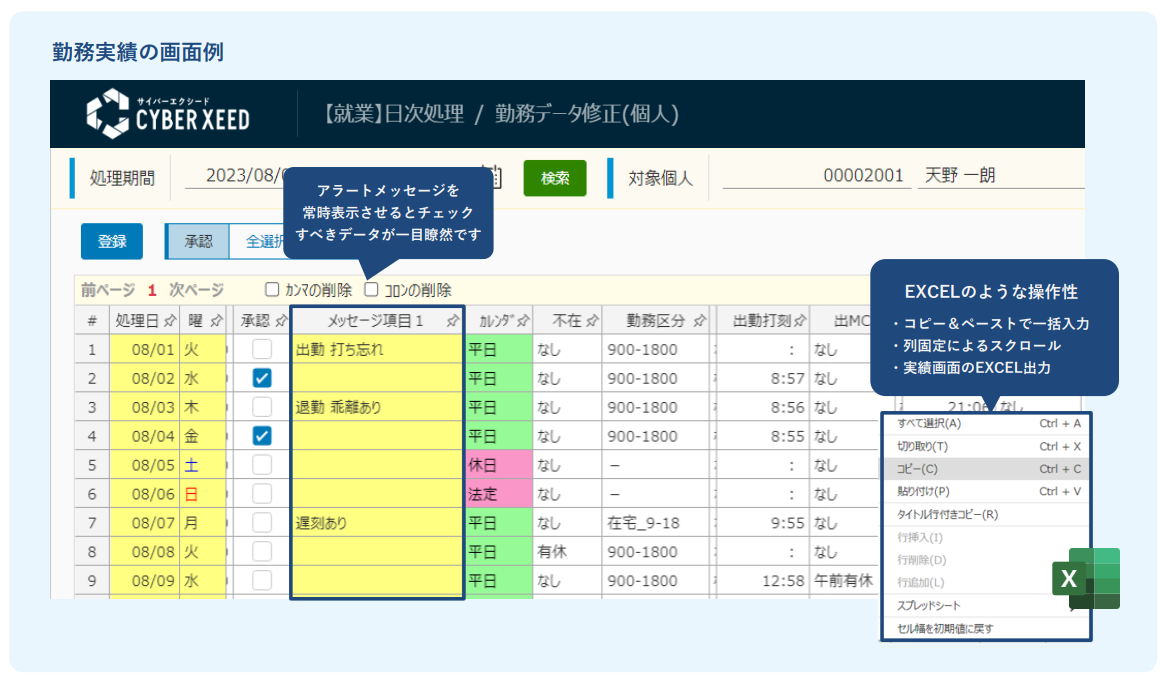Pin the 承認 column header
Image resolution: width=1168 pixels, height=682 pixels.
[x=281, y=321]
